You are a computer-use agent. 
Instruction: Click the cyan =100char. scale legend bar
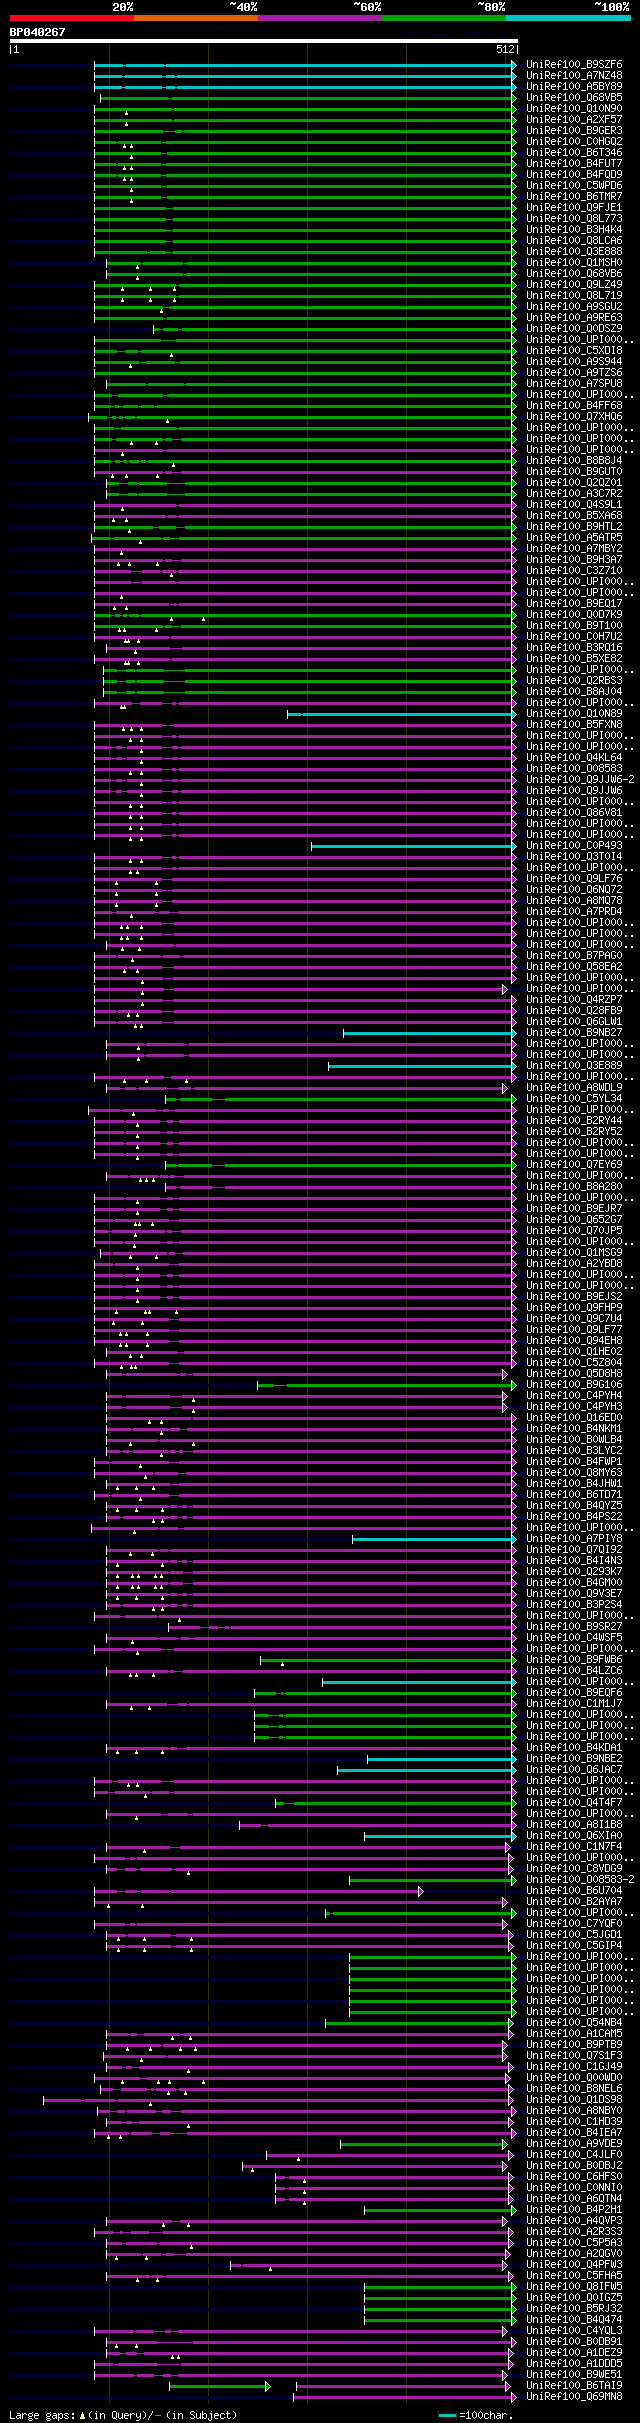coord(447,2416)
